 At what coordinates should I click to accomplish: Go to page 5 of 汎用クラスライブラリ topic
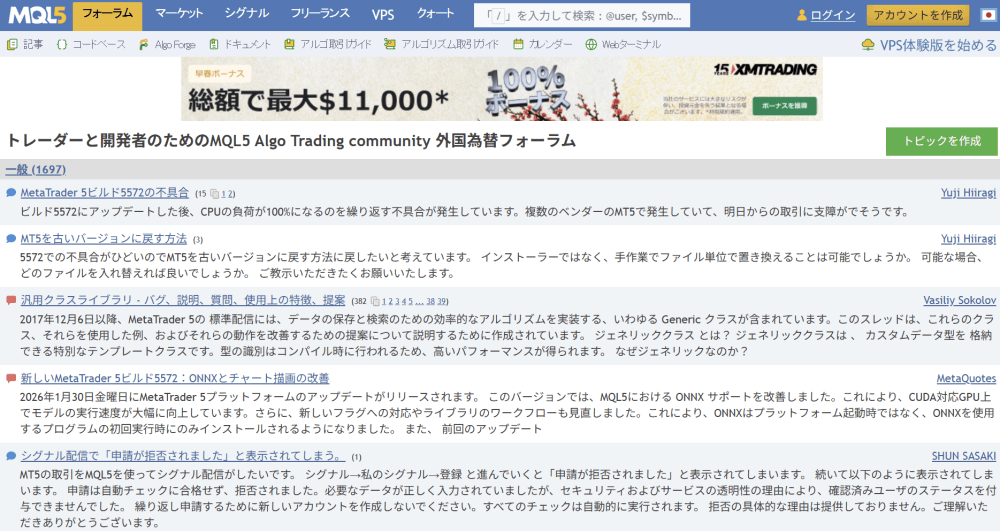pos(410,302)
